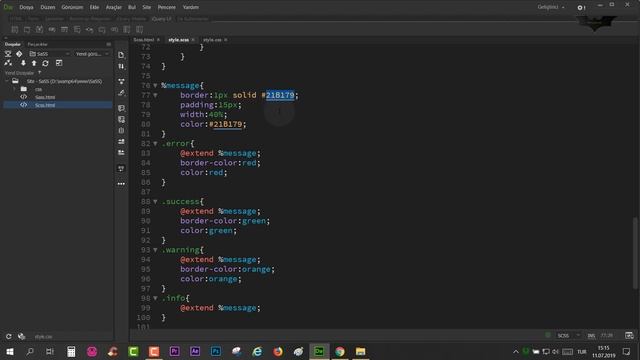
Task: Click selected hex color 21B179 on line 77
Action: (280, 96)
